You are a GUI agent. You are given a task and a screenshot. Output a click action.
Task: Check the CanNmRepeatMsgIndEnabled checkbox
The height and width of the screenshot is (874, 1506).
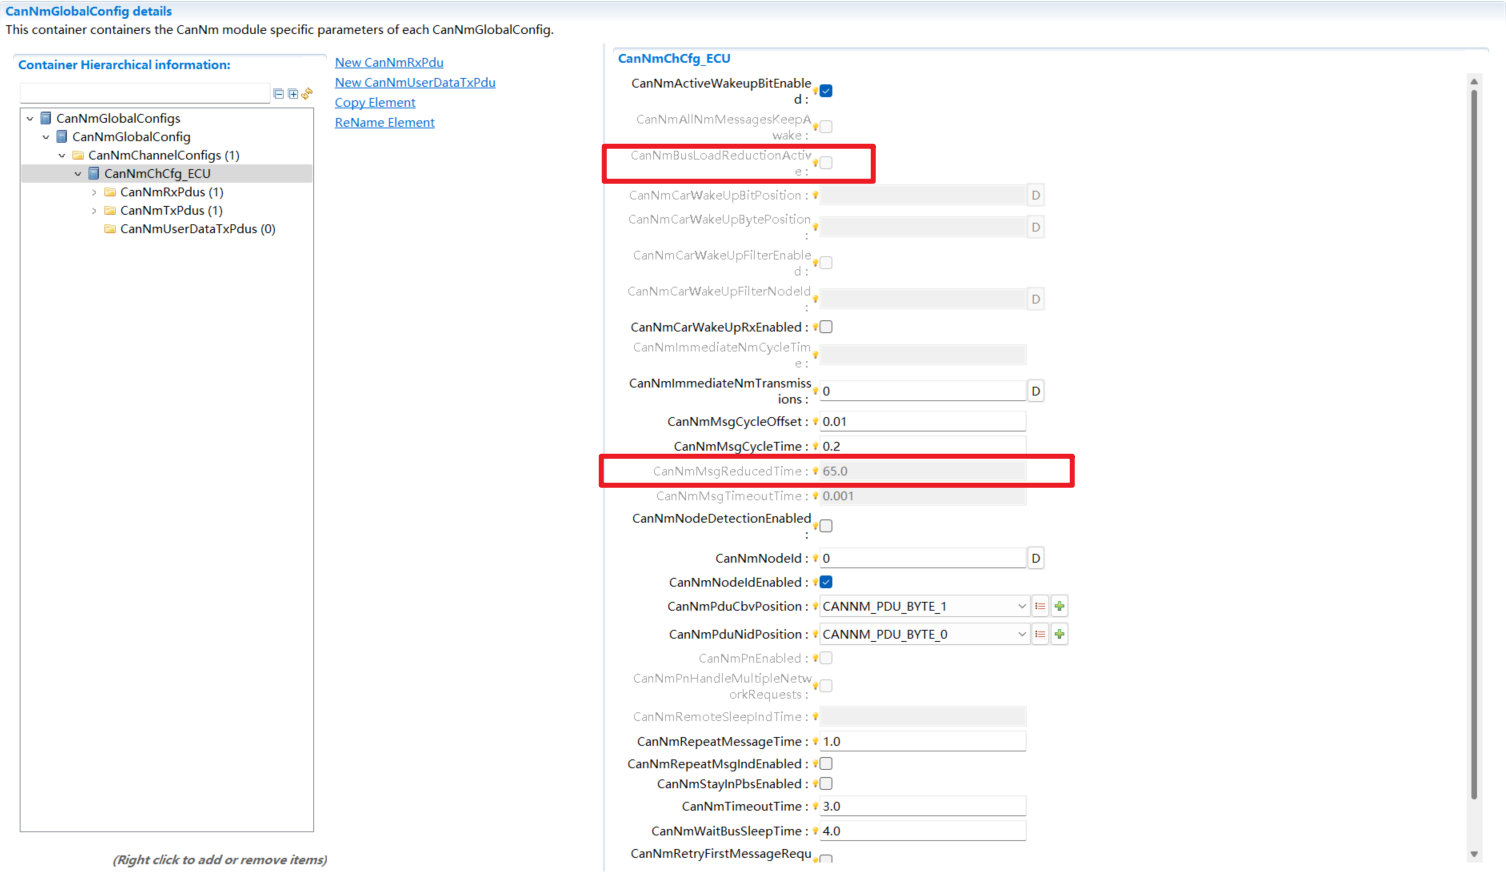click(x=824, y=762)
